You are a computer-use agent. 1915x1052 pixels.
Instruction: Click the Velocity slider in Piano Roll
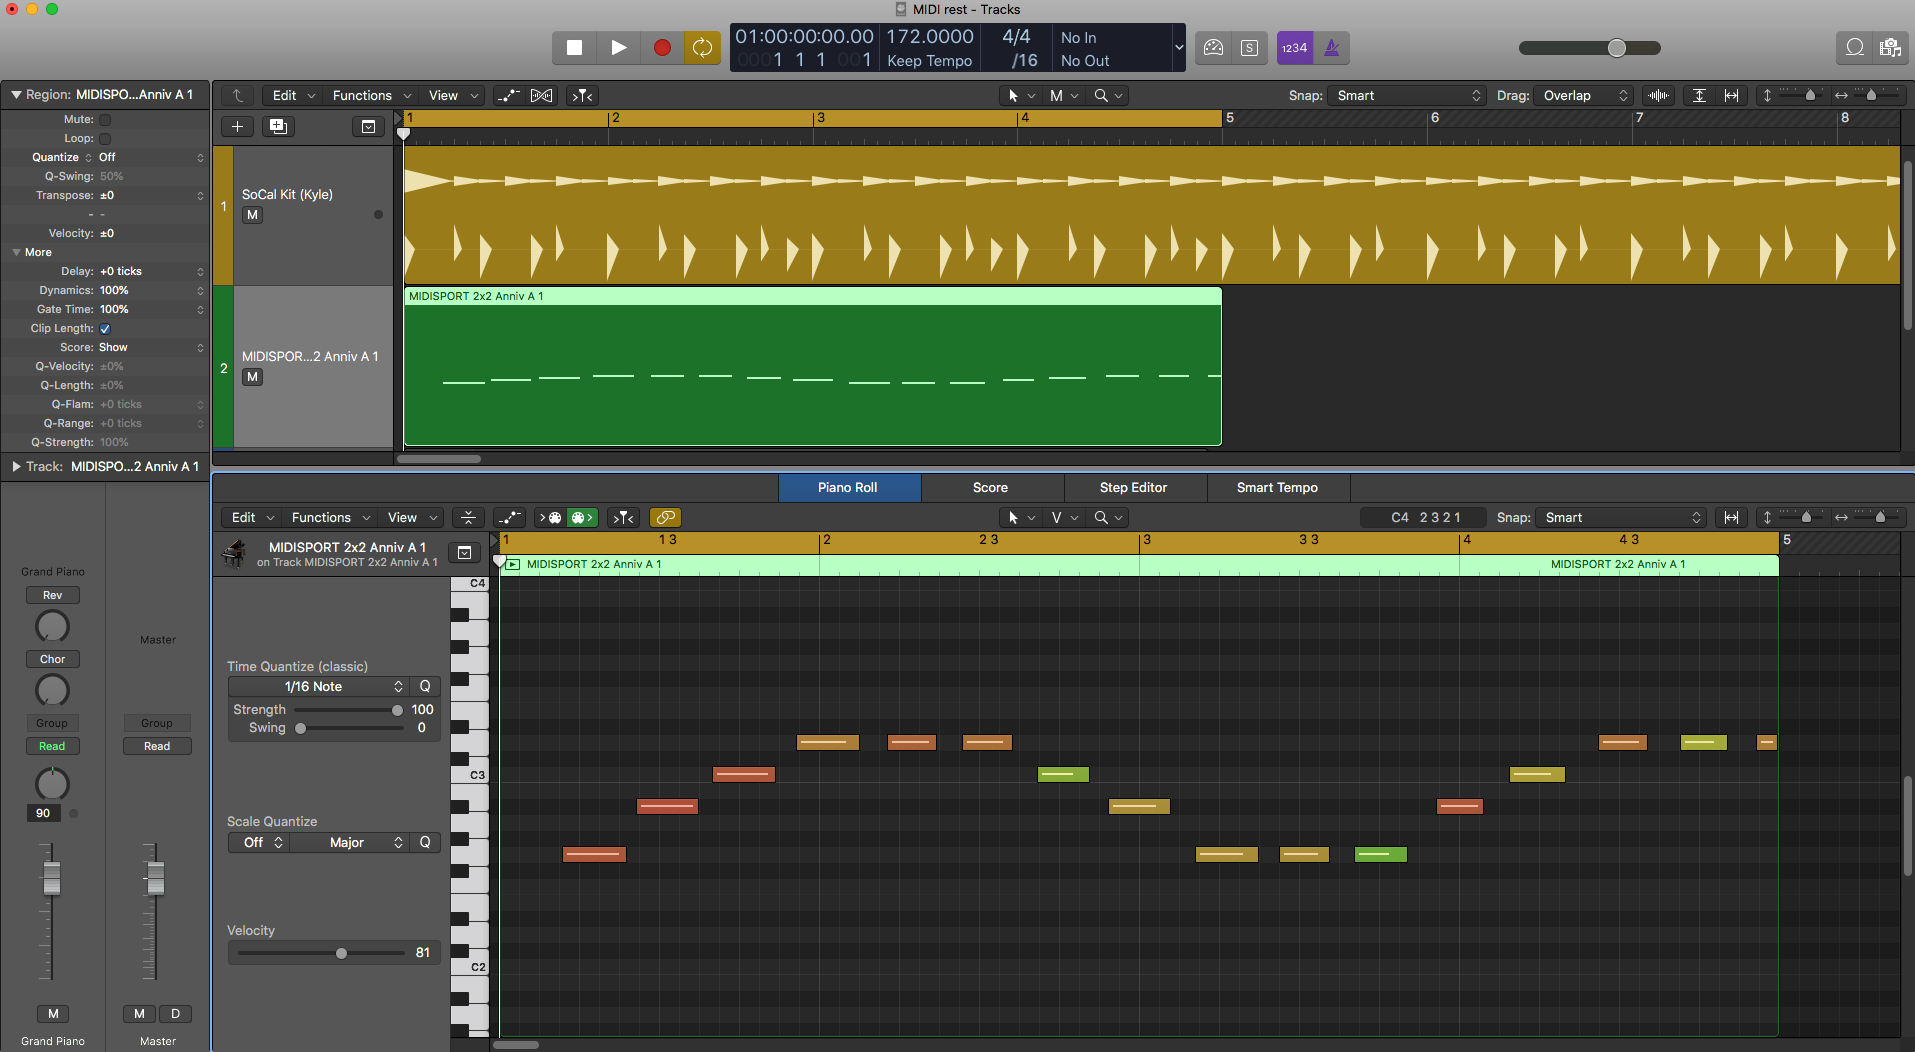[341, 953]
